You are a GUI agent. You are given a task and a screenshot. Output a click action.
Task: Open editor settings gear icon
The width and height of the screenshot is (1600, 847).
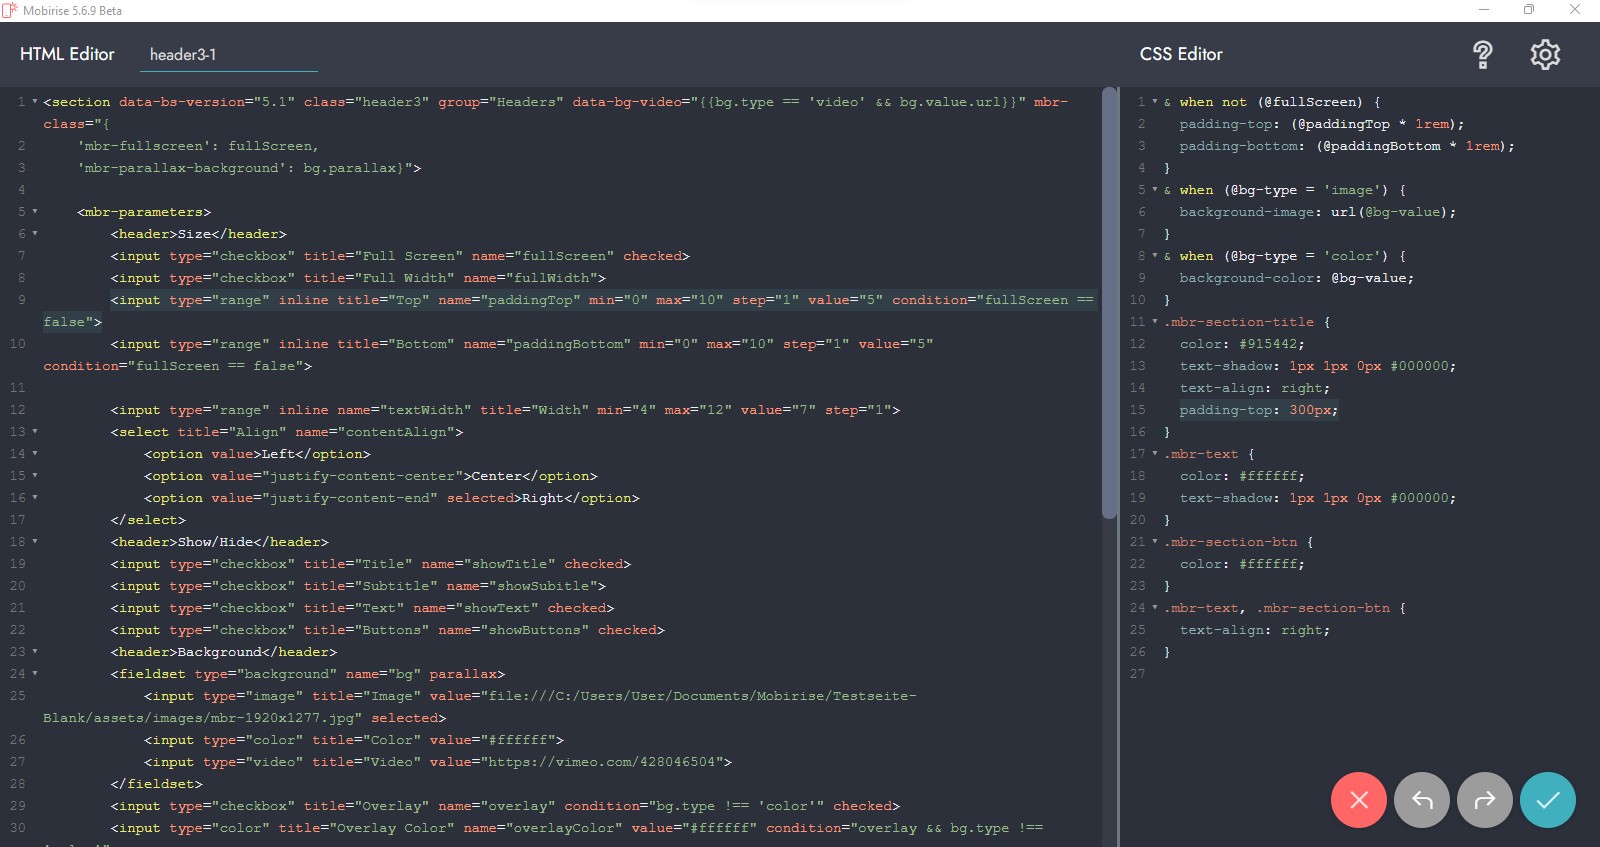point(1545,55)
